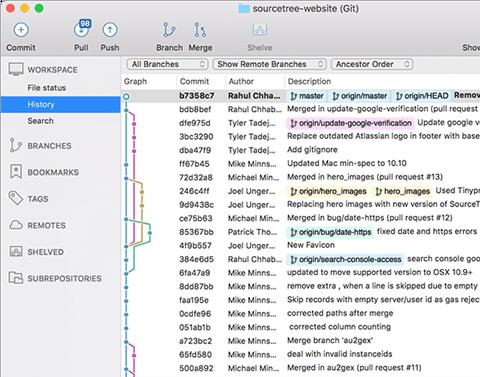Image resolution: width=480 pixels, height=377 pixels.
Task: Expand the BOOKMARKS sidebar section
Action: point(53,172)
